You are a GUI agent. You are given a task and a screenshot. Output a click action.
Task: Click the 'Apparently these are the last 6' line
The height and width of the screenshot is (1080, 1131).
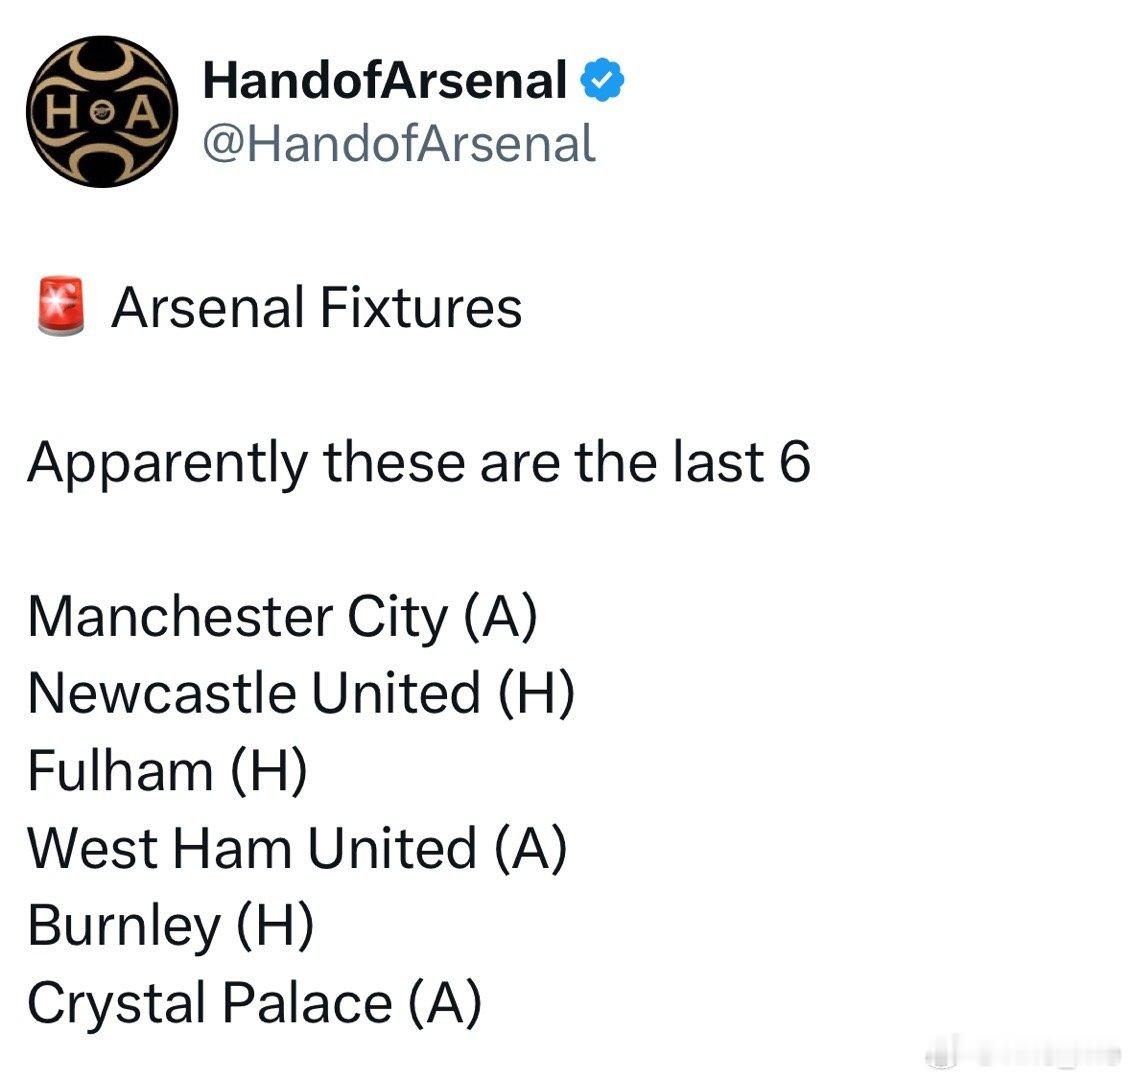pos(419,462)
